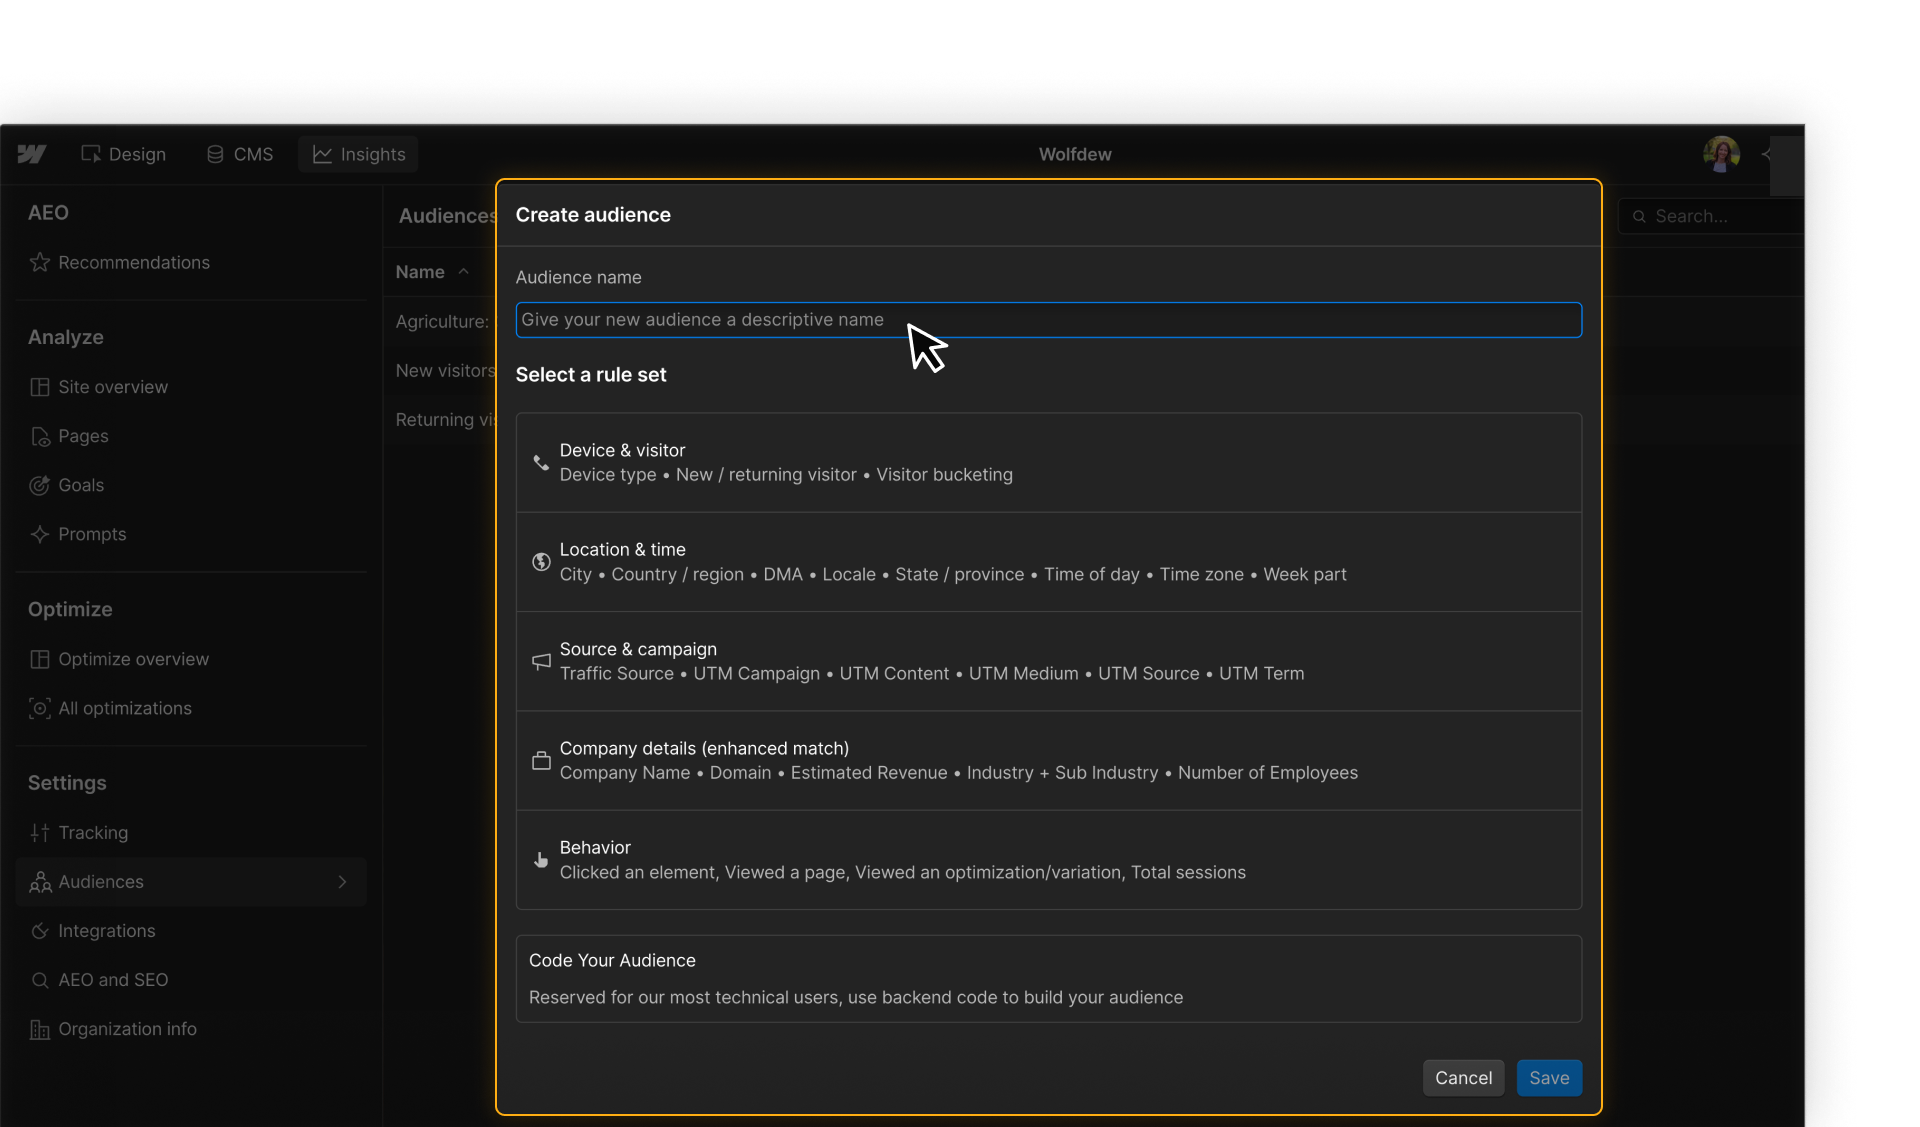This screenshot has width=1920, height=1127.
Task: Click the pointer hand icon for Behavior
Action: 541,860
